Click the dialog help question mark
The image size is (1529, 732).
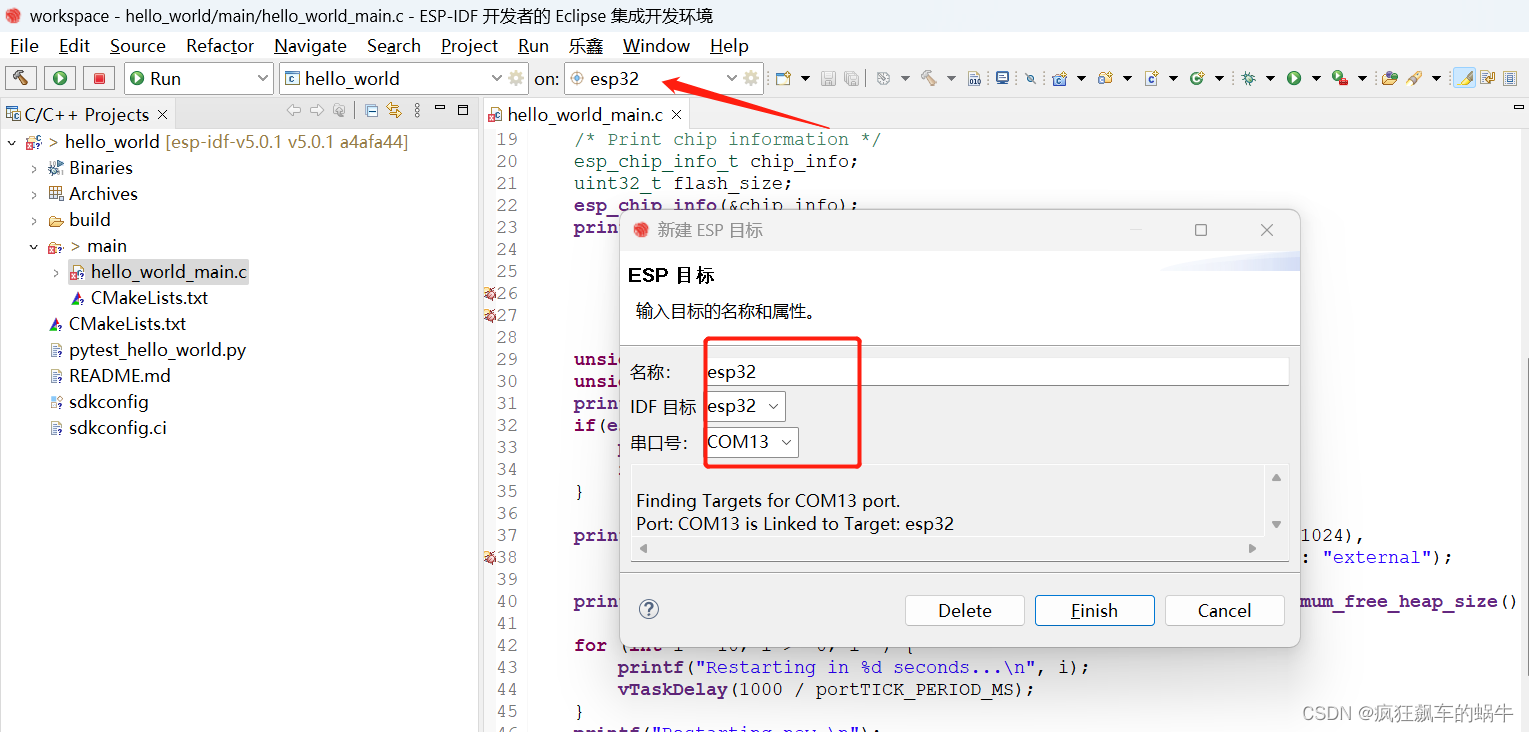(x=649, y=609)
